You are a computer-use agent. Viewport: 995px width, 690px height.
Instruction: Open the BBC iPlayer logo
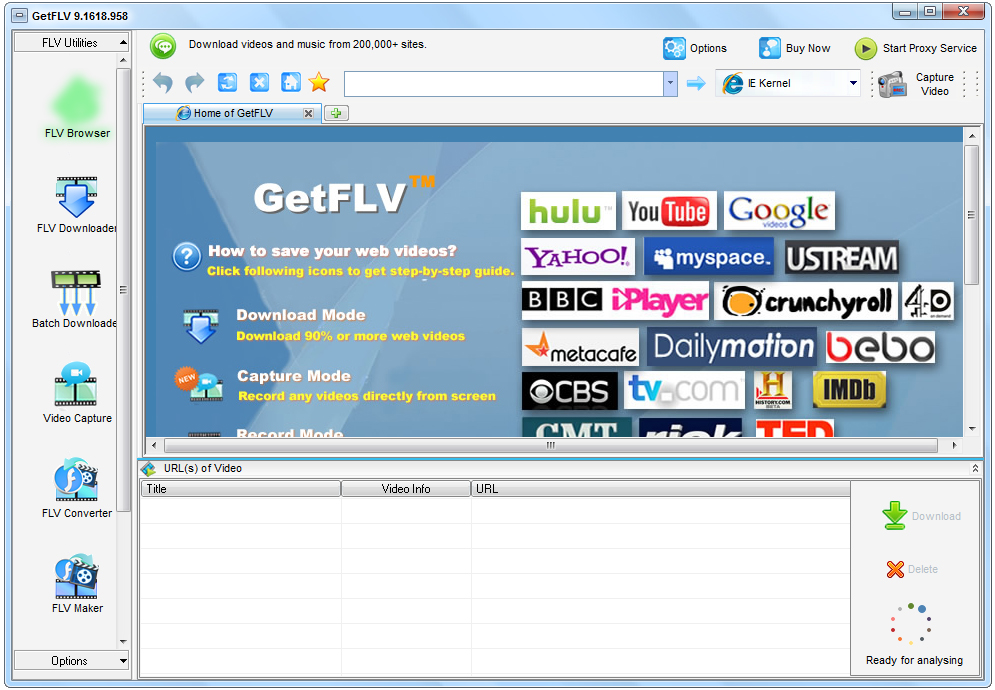tap(615, 301)
